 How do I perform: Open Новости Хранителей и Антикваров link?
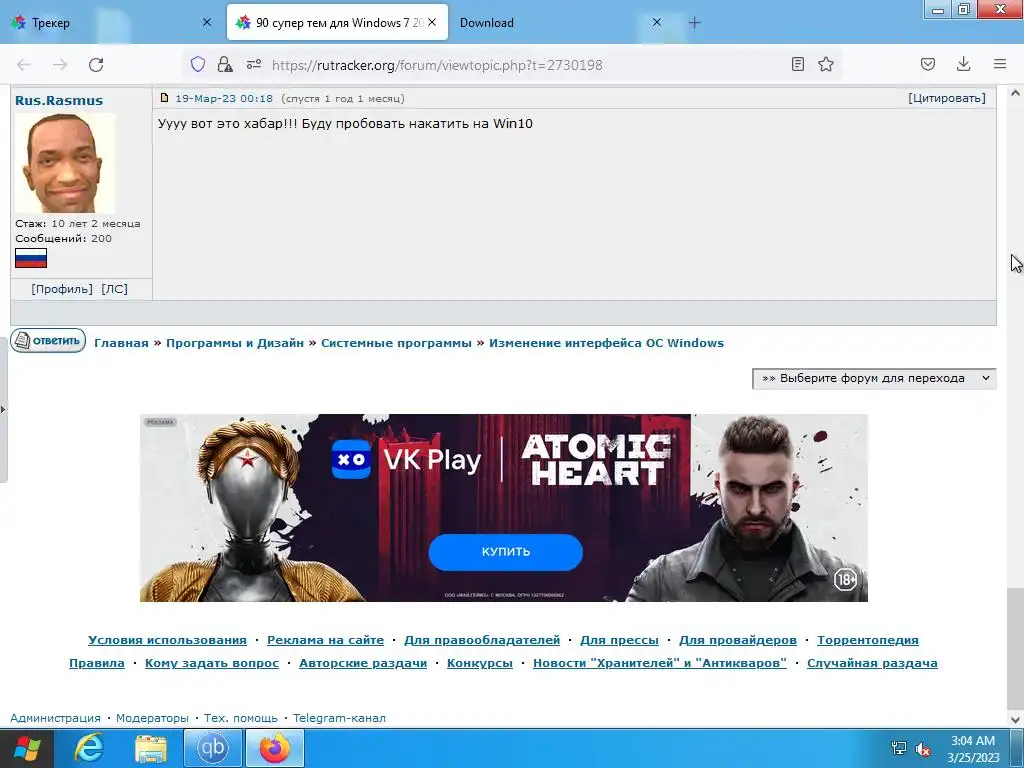pos(660,663)
